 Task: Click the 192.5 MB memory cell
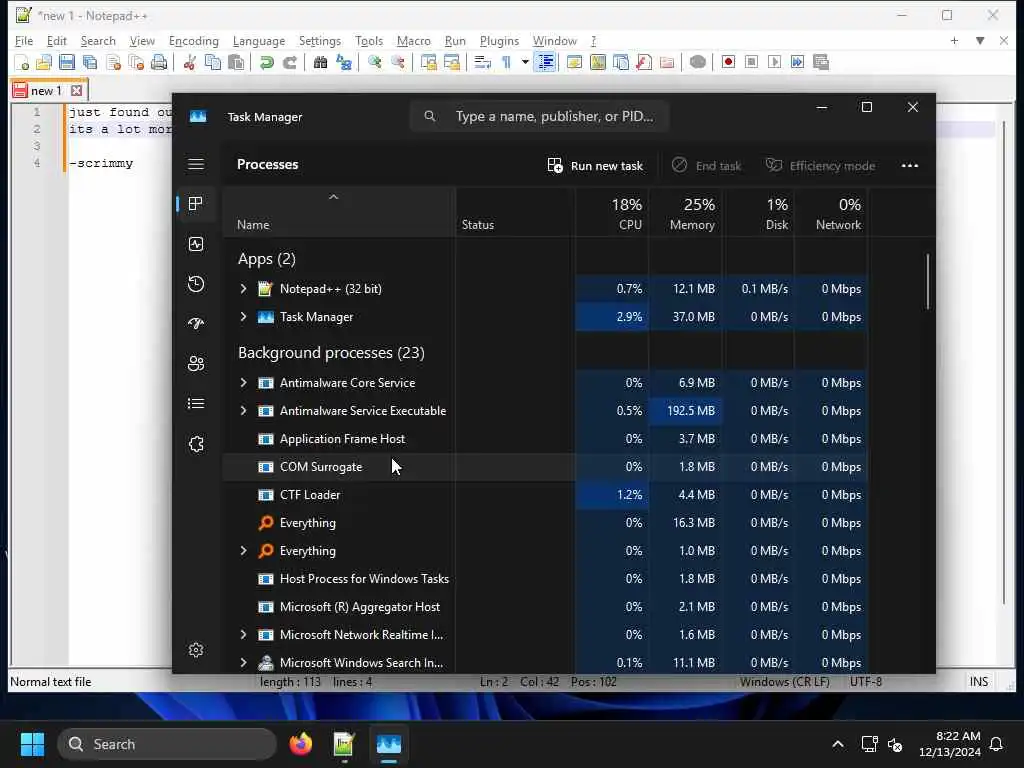pyautogui.click(x=686, y=411)
